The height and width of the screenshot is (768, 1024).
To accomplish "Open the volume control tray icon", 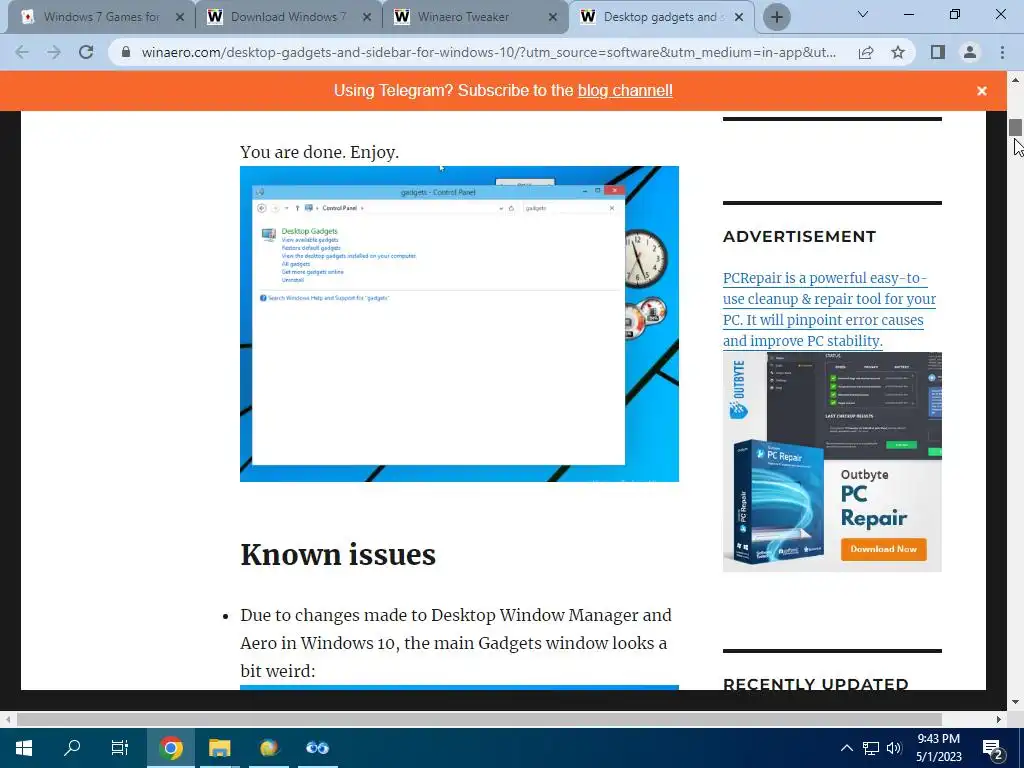I will click(x=894, y=748).
